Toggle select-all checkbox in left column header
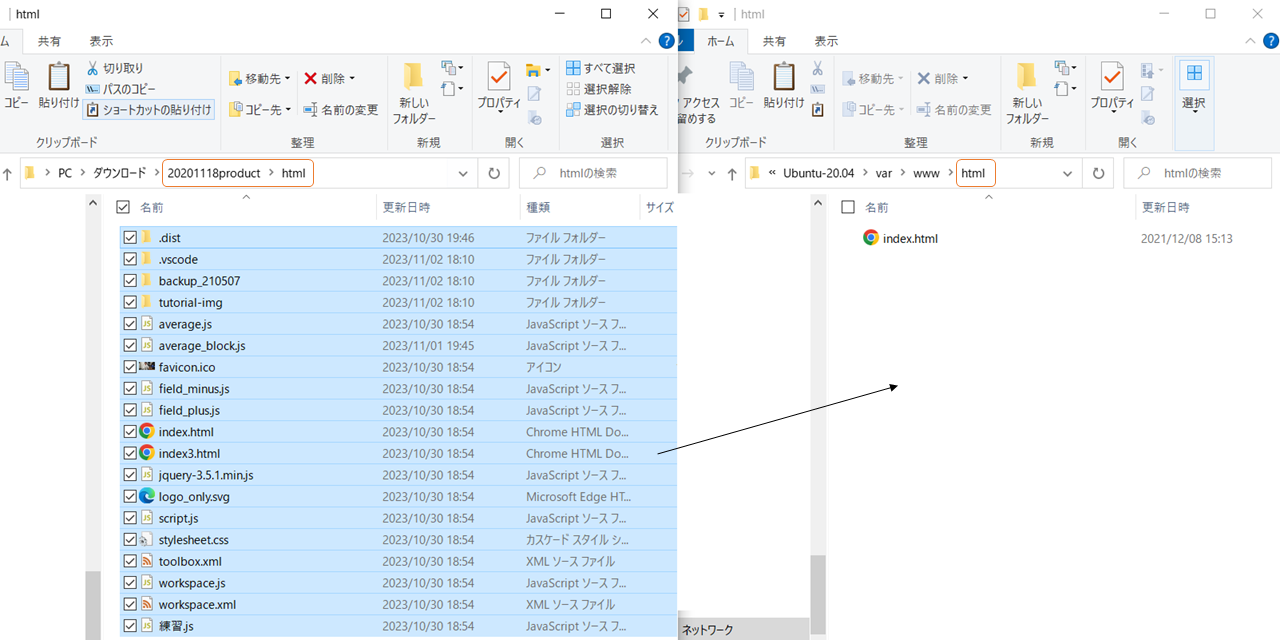1280x640 pixels. (x=123, y=207)
